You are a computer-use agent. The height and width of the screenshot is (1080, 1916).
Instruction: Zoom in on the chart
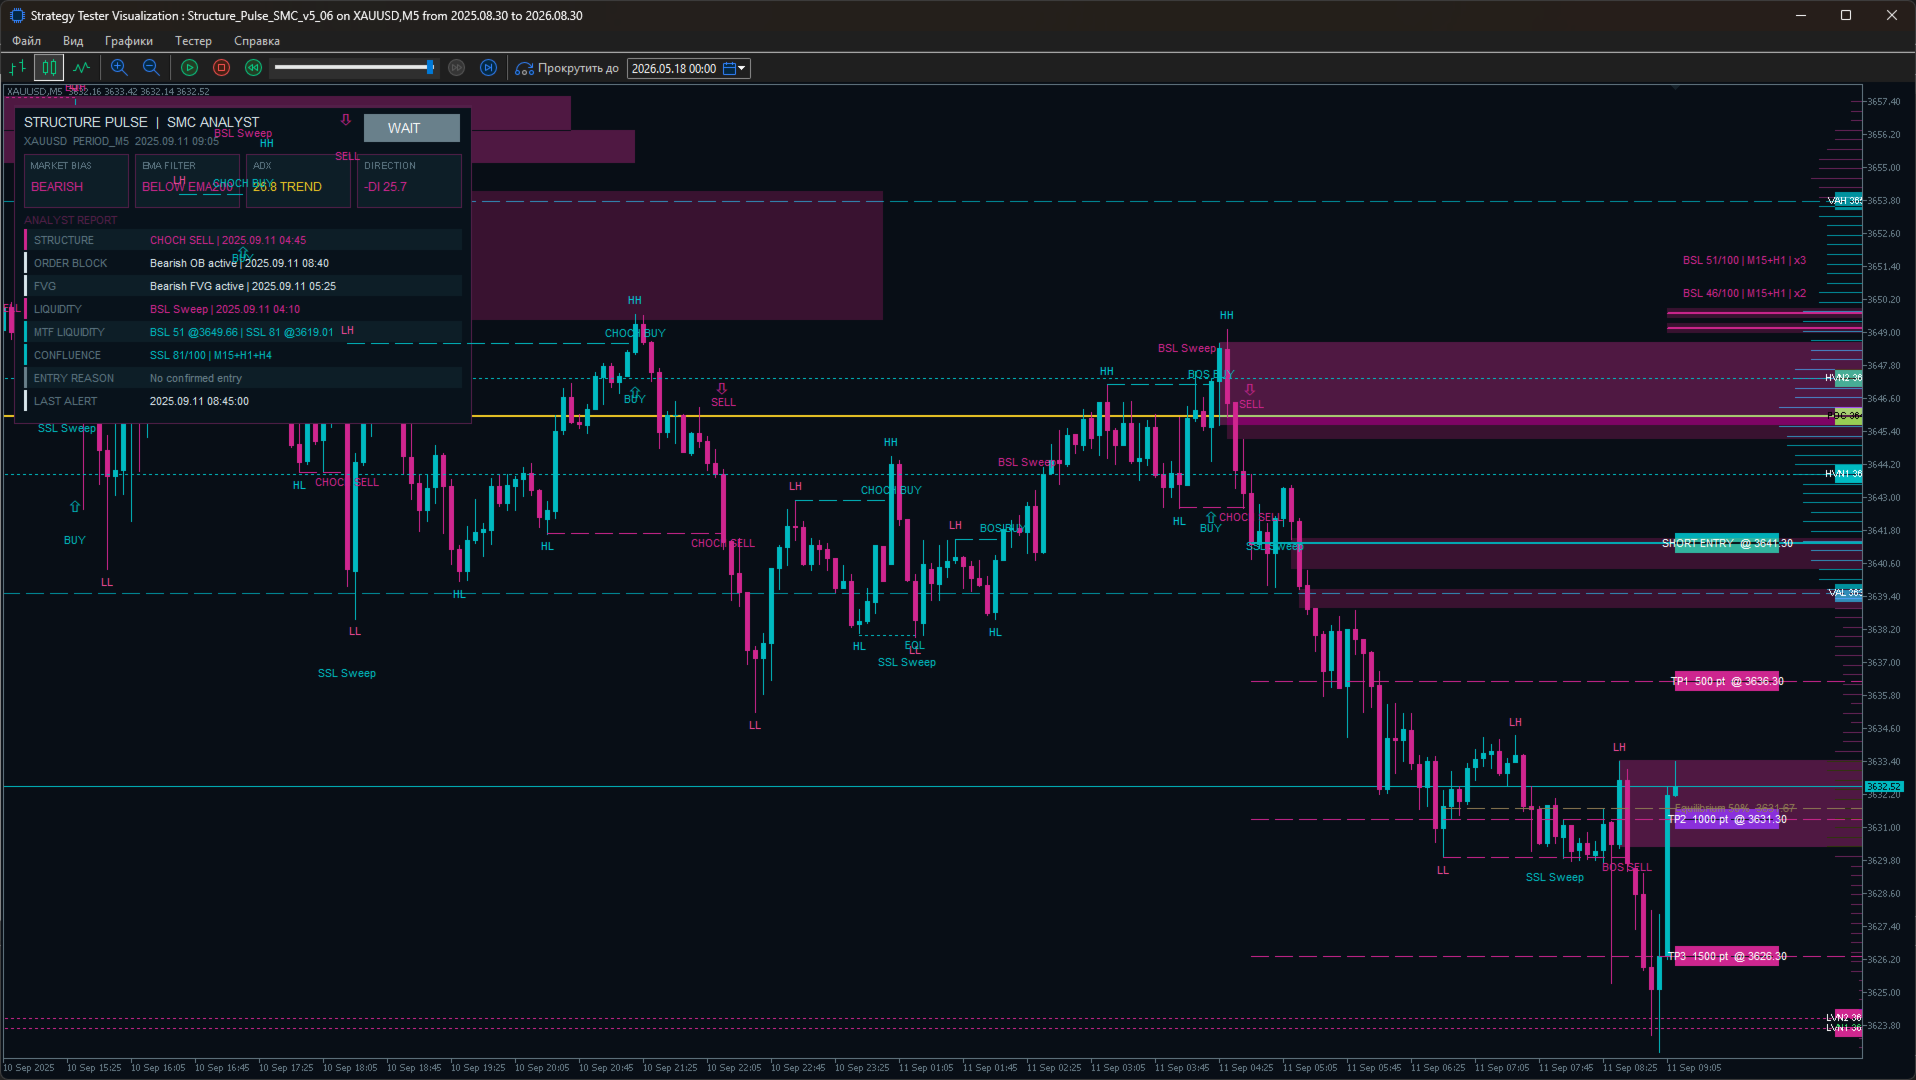(119, 68)
